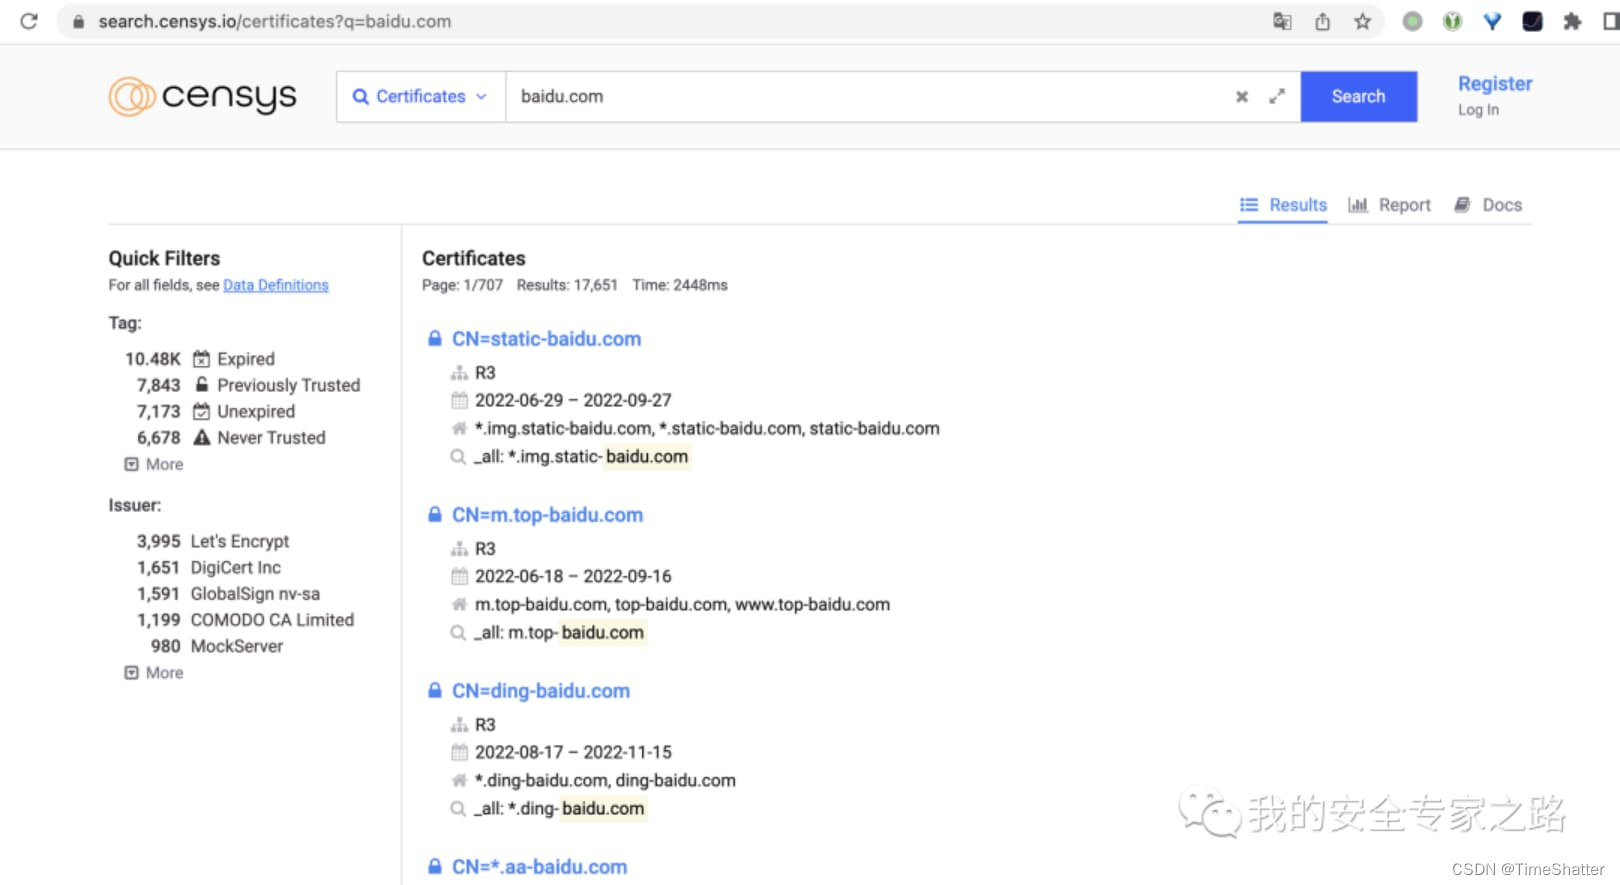Open the CN=m.top-baidu.com certificate
Image resolution: width=1620 pixels, height=885 pixels.
[x=547, y=515]
